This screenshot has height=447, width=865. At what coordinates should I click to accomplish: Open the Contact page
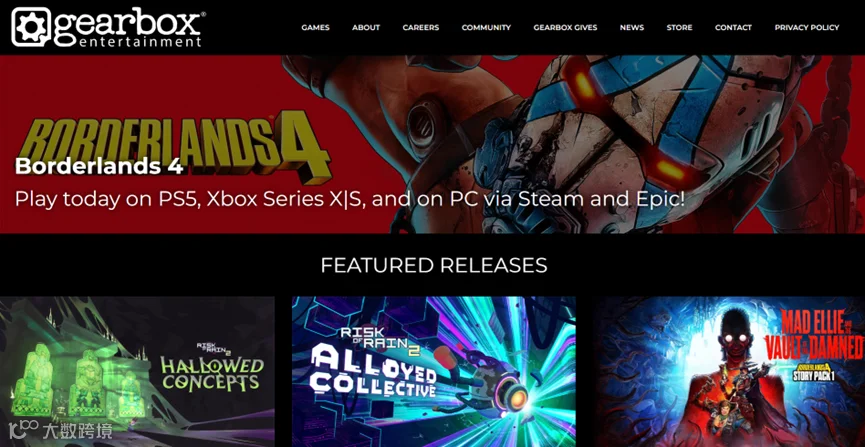[733, 27]
